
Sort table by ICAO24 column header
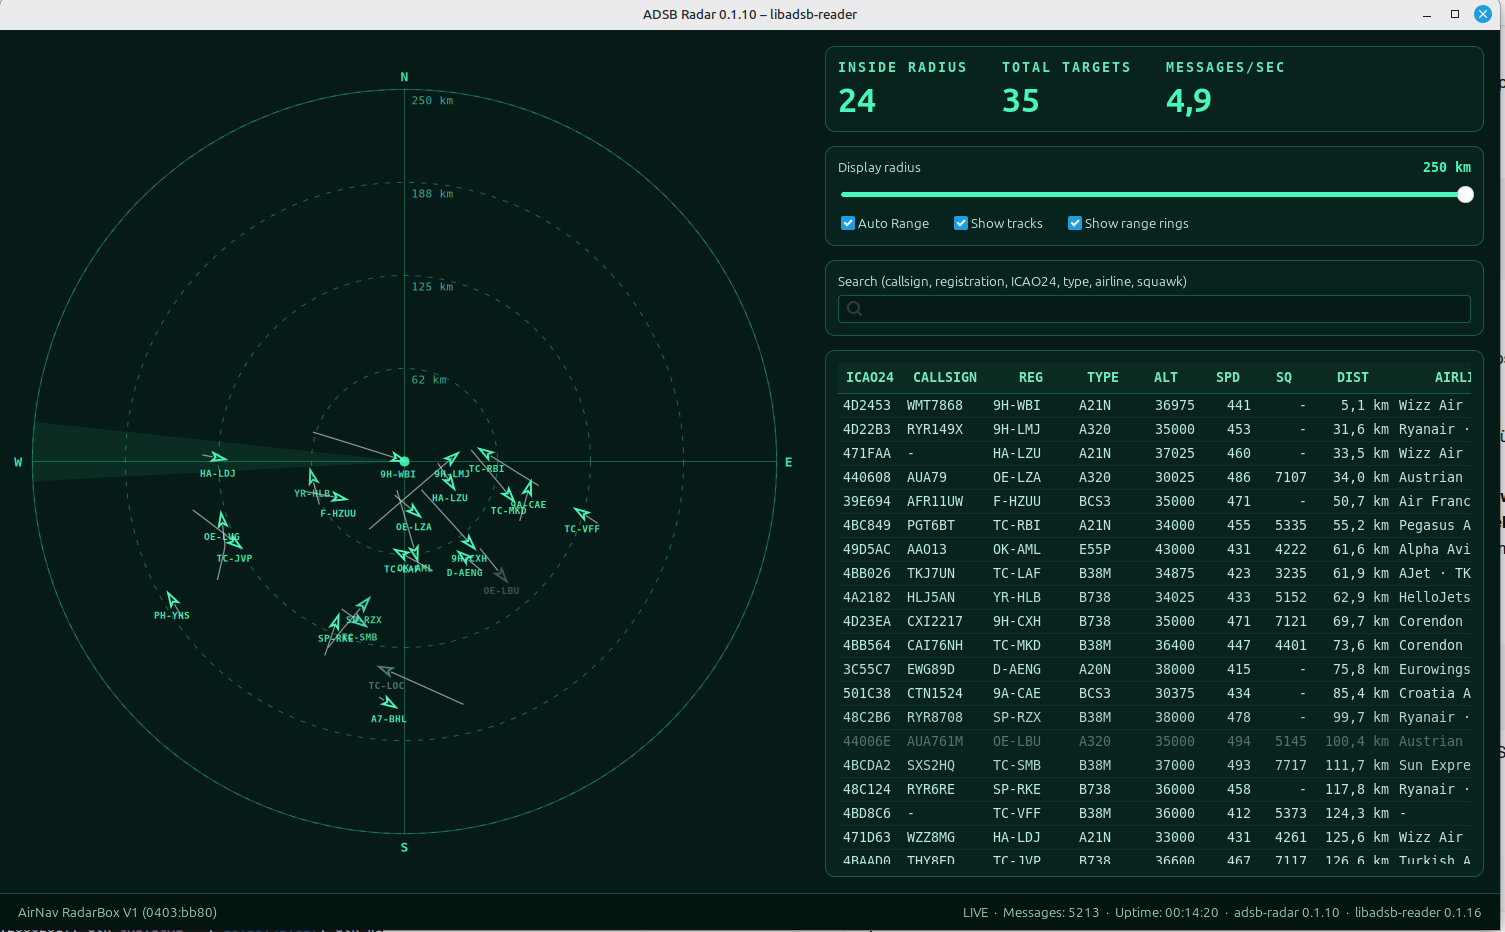tap(870, 377)
